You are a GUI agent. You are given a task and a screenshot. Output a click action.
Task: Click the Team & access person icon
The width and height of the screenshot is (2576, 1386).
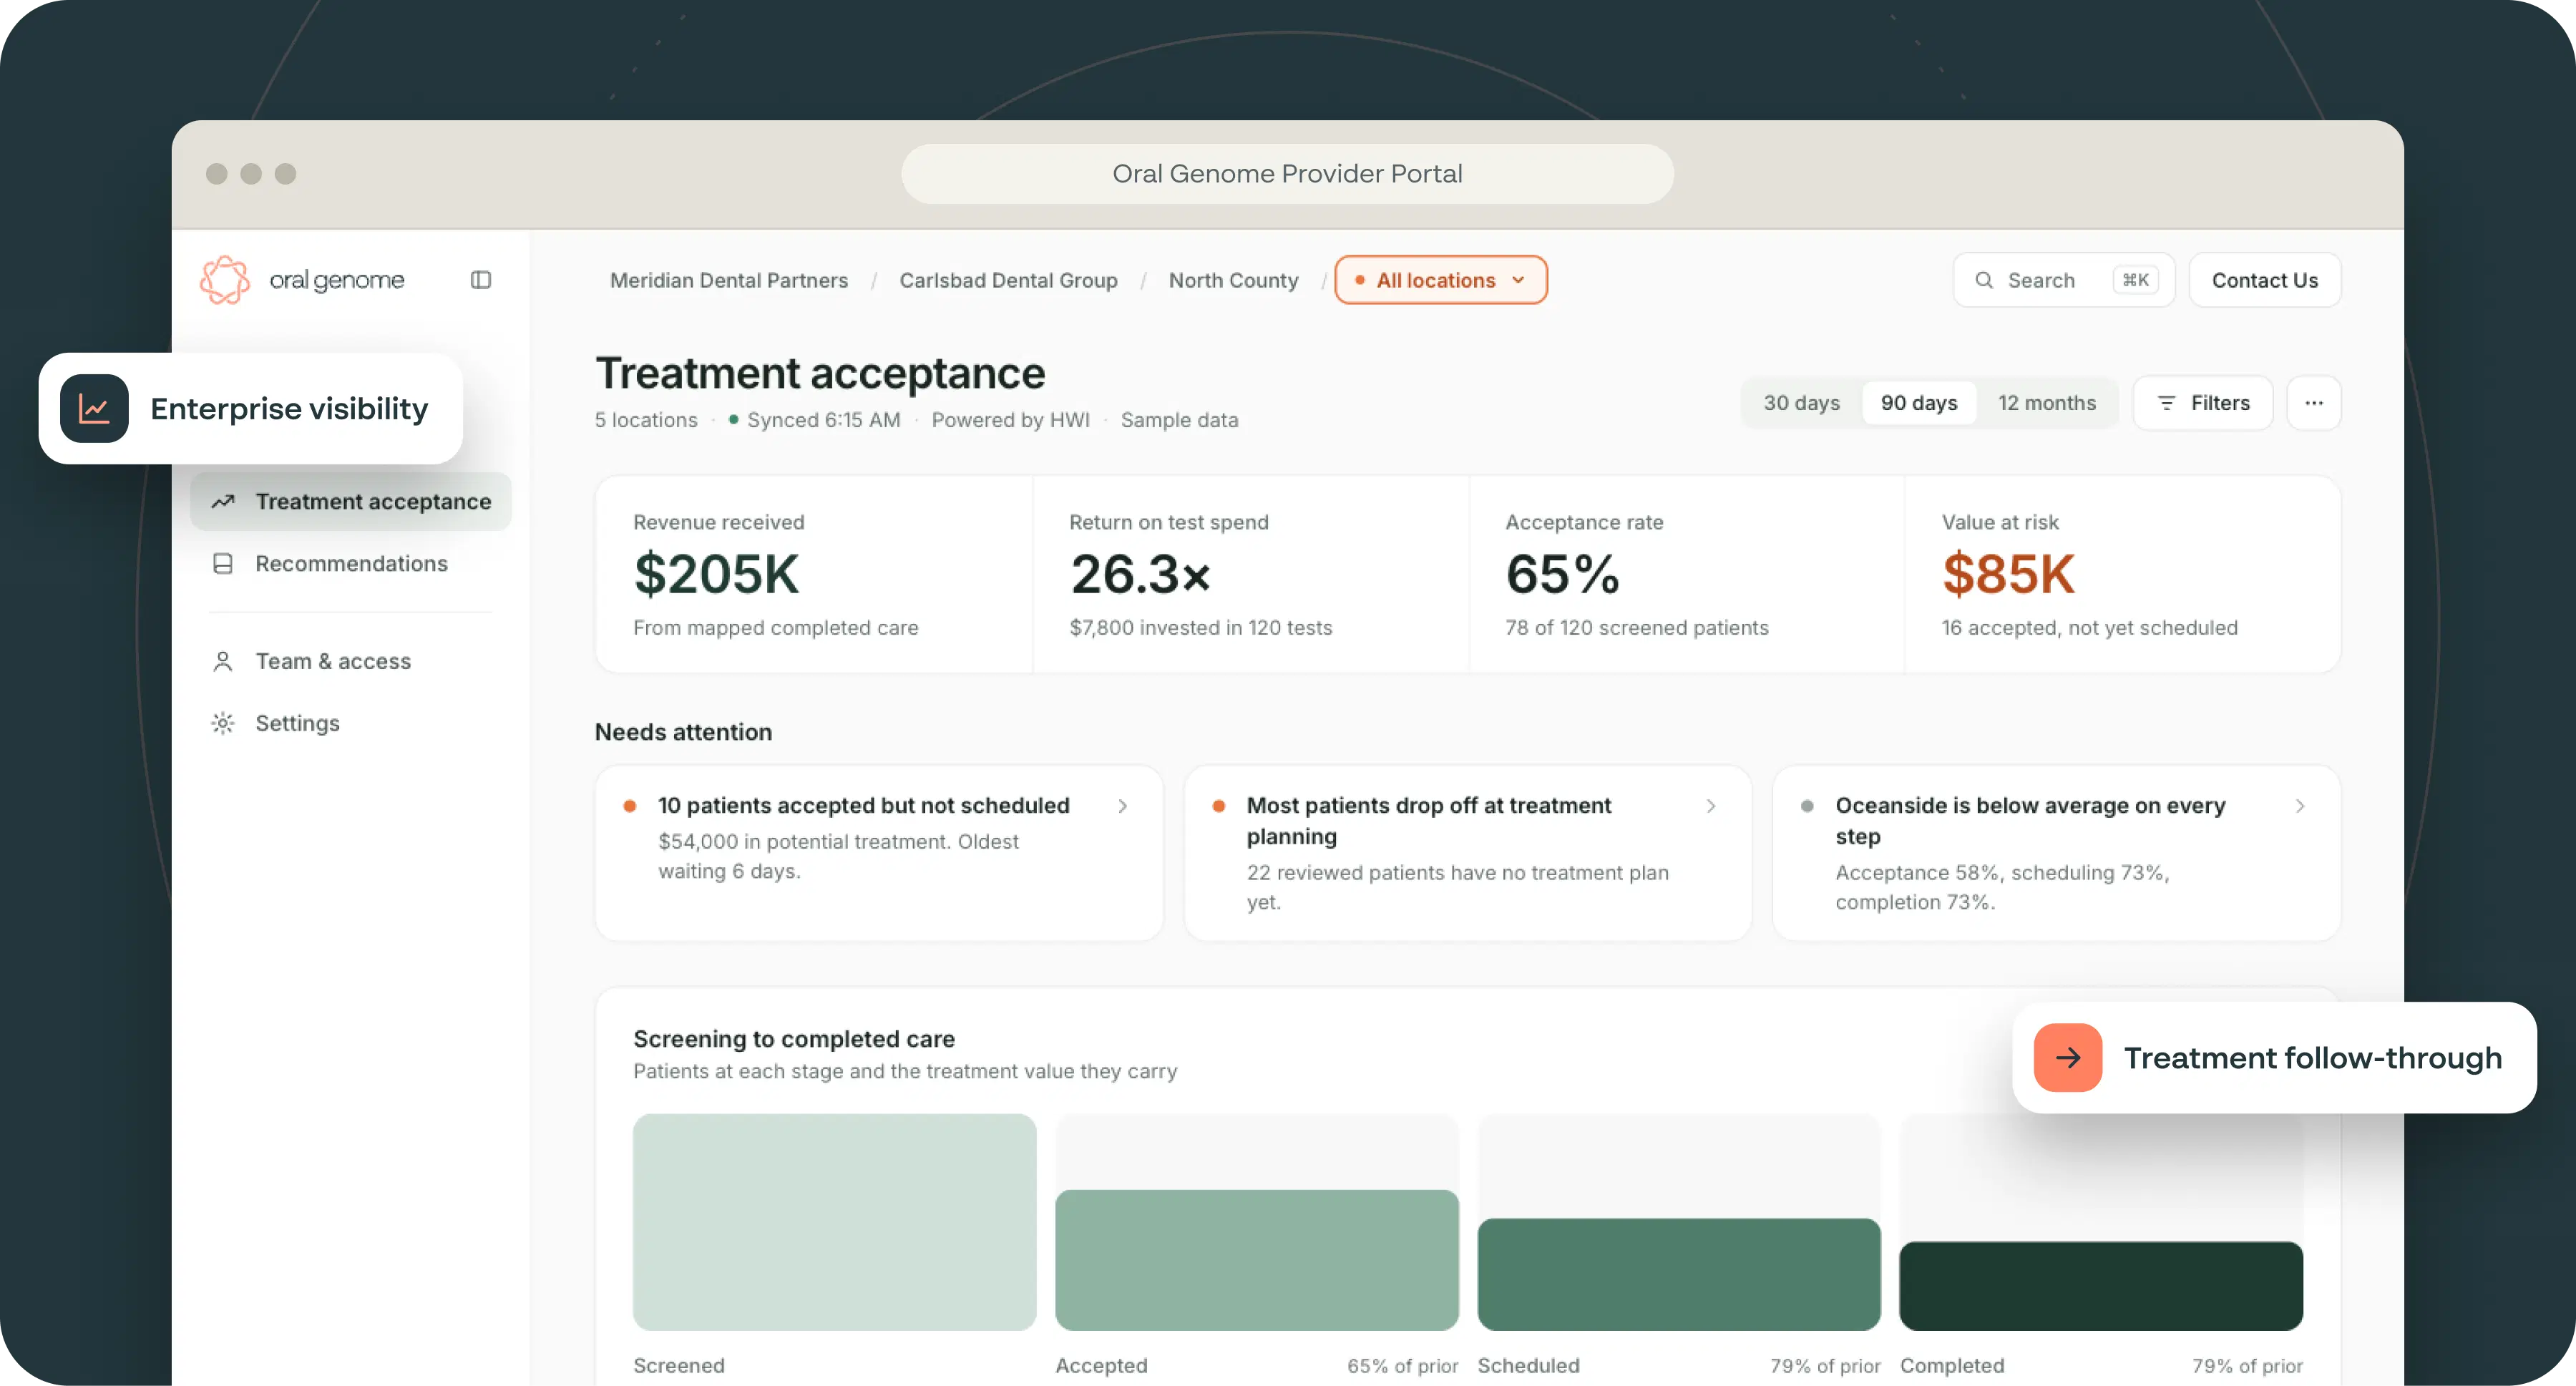223,661
